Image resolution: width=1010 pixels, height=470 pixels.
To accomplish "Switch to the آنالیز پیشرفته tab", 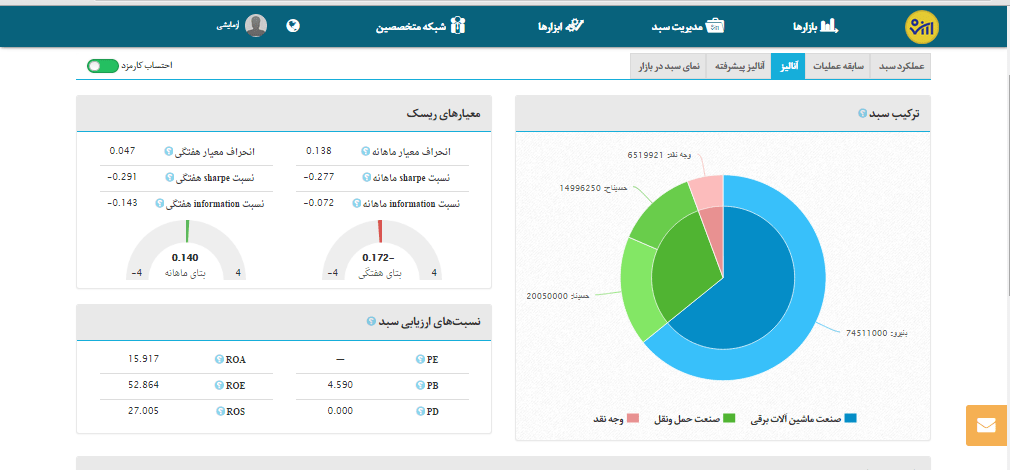I will coord(739,66).
